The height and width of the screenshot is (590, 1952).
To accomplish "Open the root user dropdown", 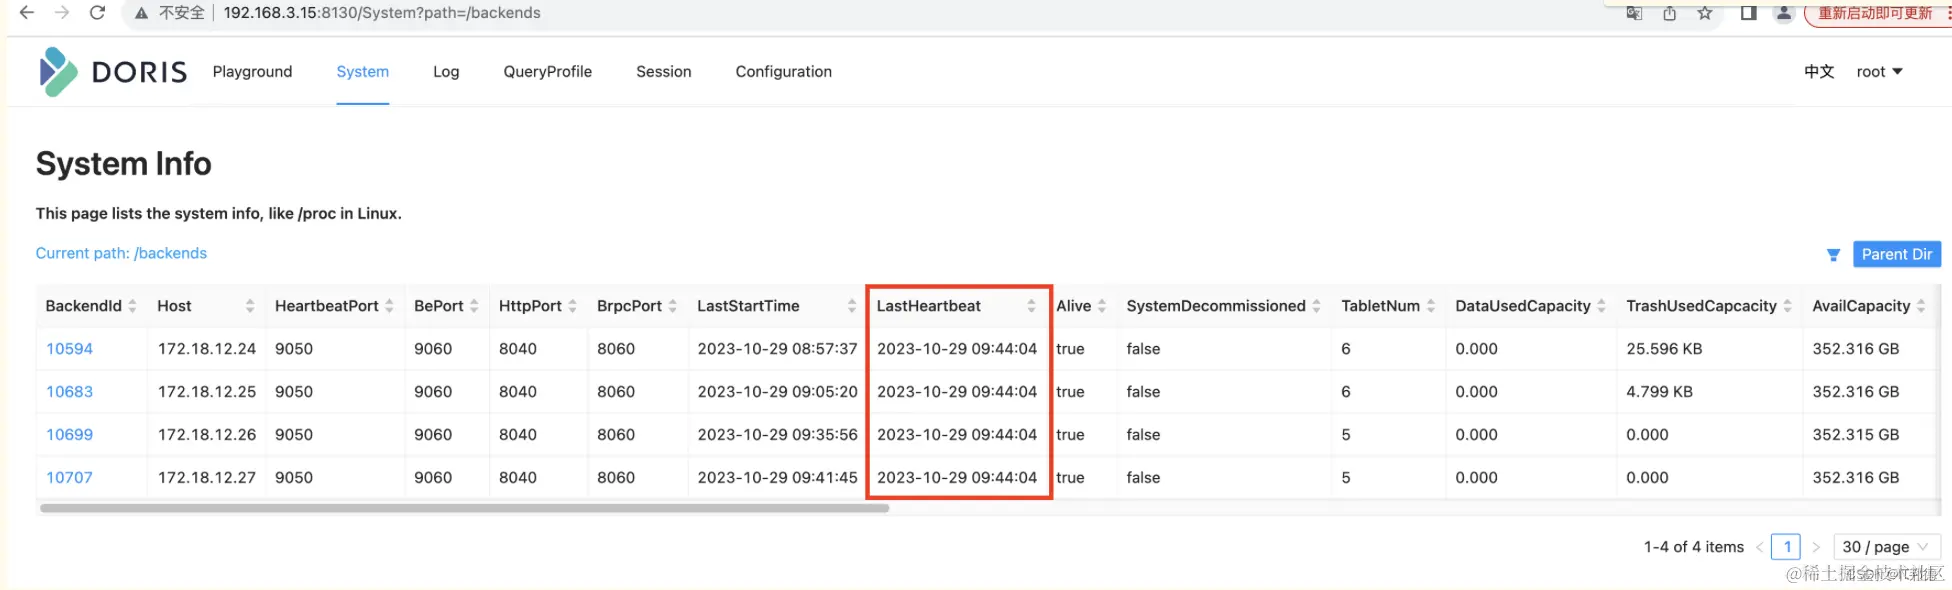I will tap(1879, 72).
